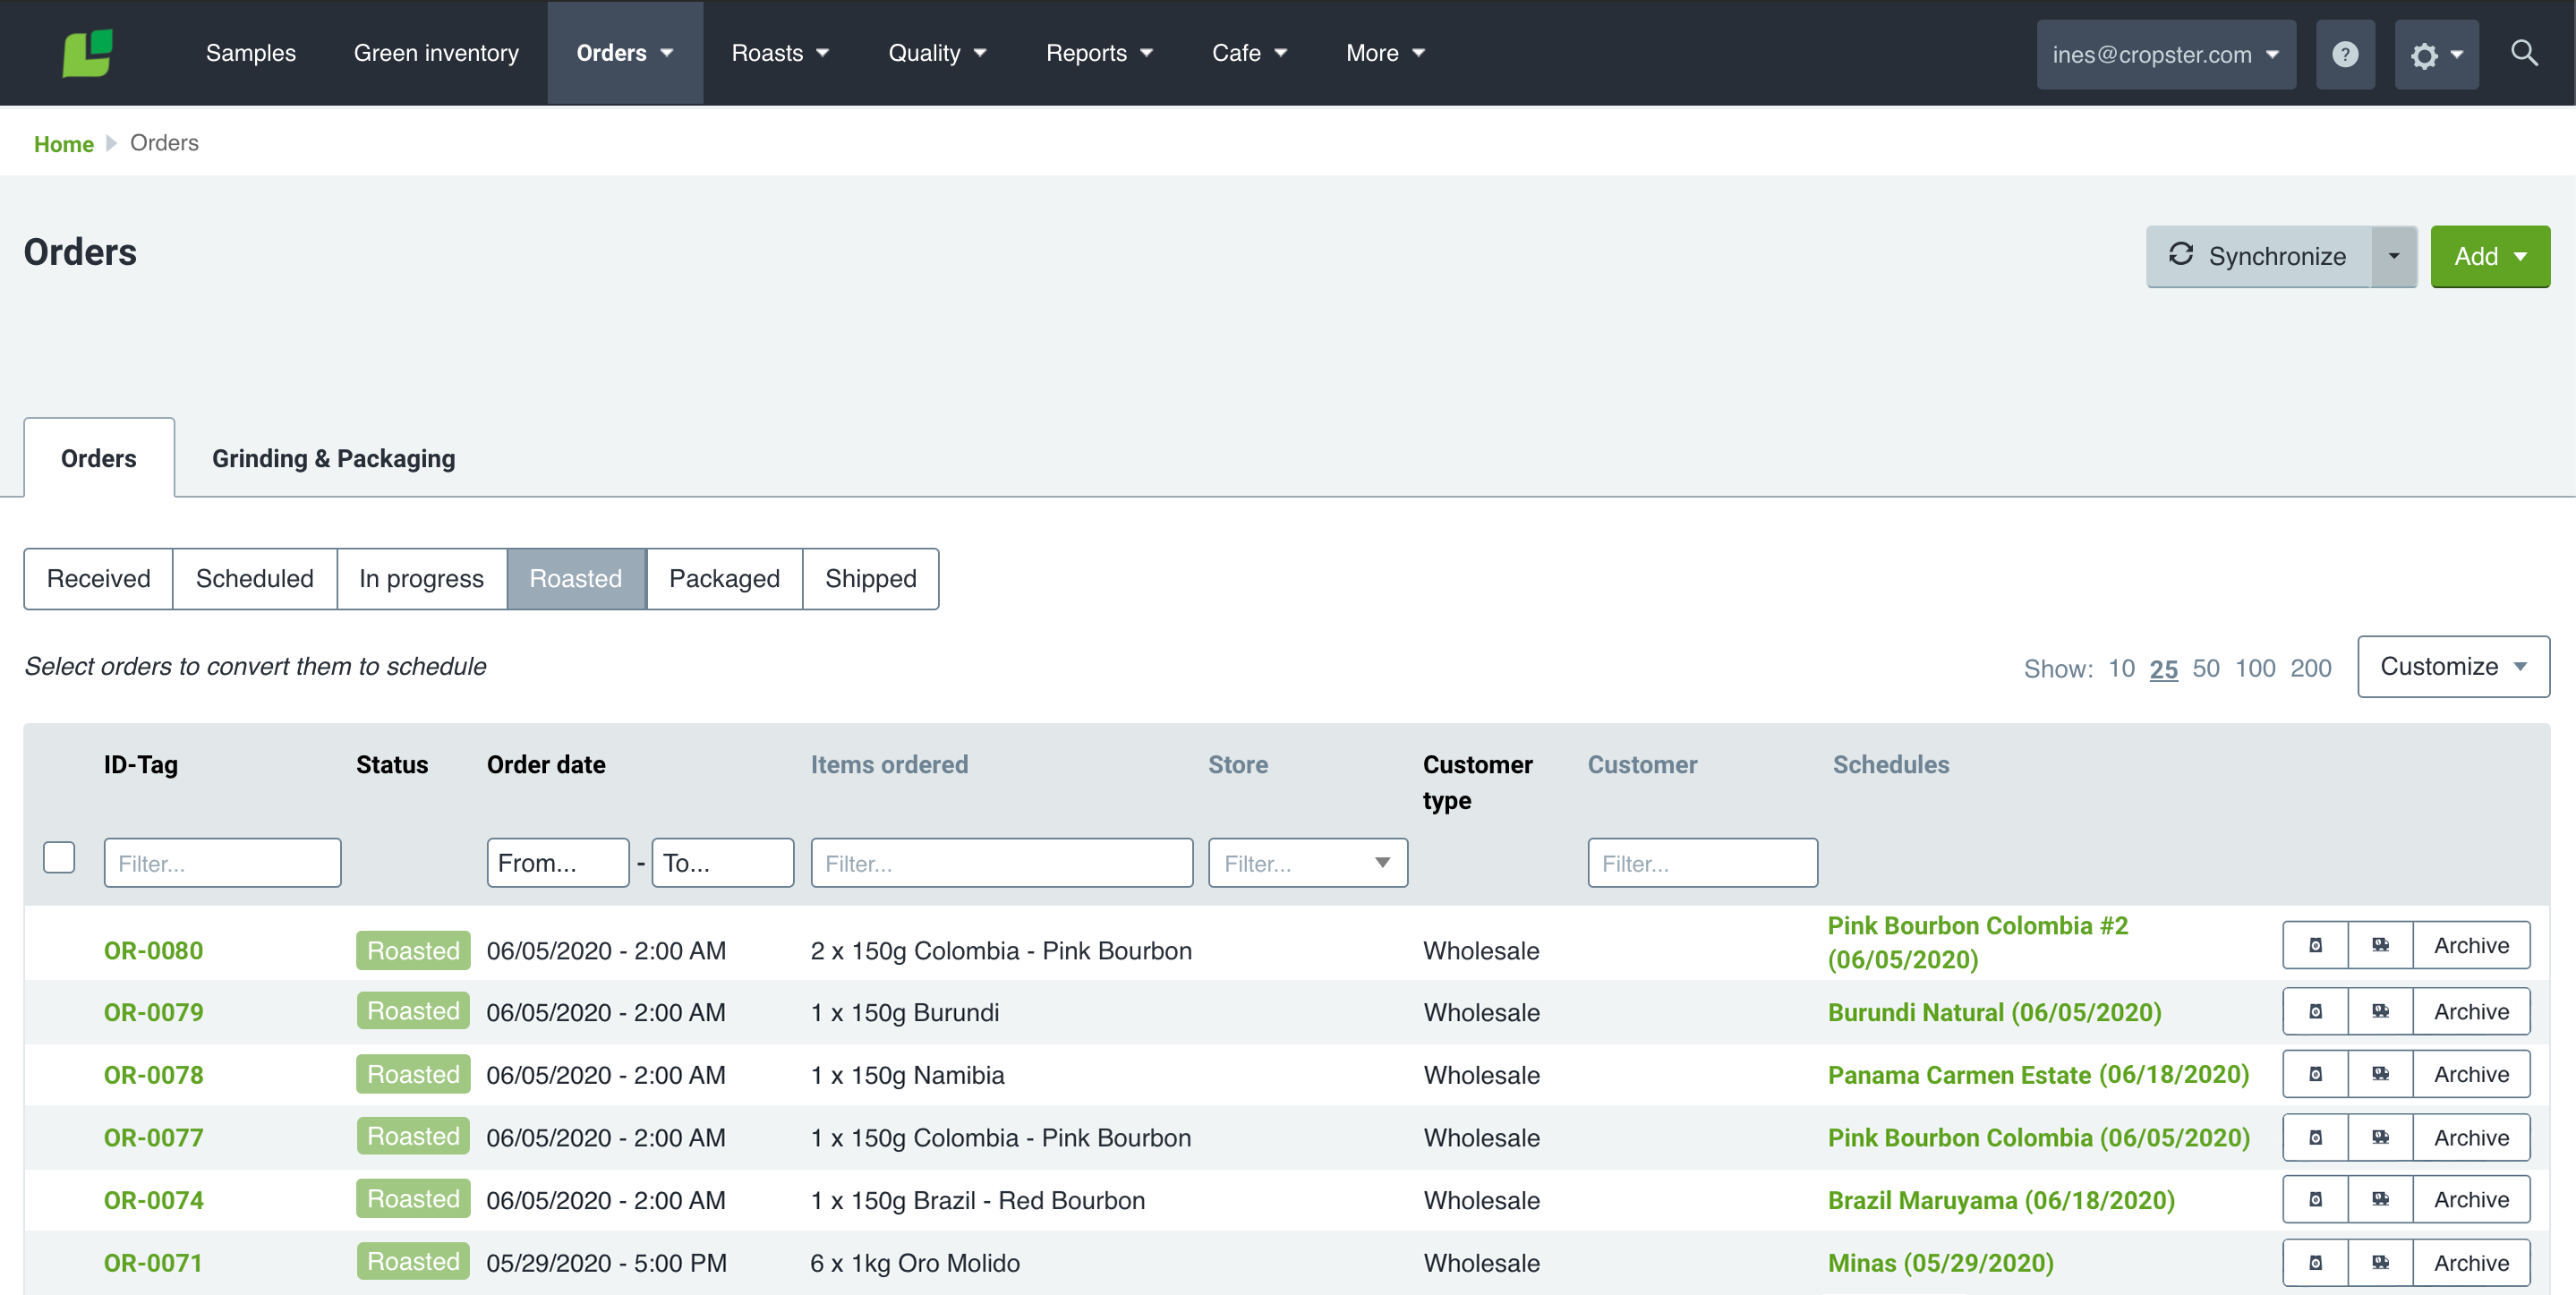Archive order OR-0078
The width and height of the screenshot is (2576, 1295).
click(x=2471, y=1074)
